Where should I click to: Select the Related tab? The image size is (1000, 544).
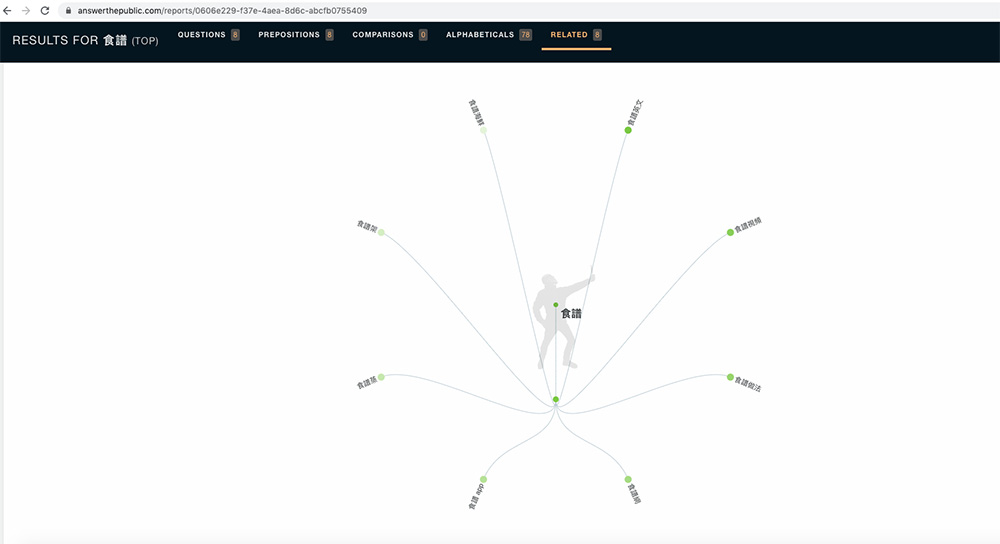(x=569, y=35)
